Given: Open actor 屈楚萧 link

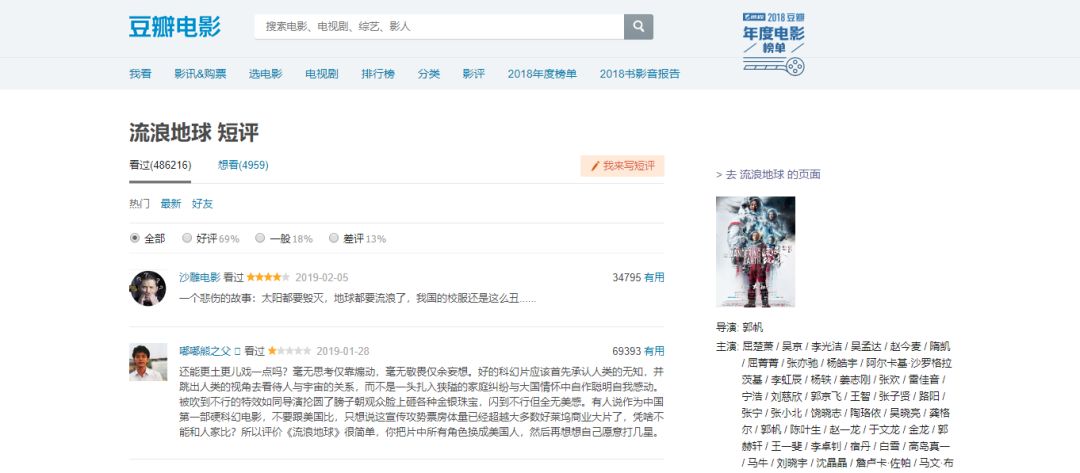Looking at the screenshot, I should click(x=758, y=346).
